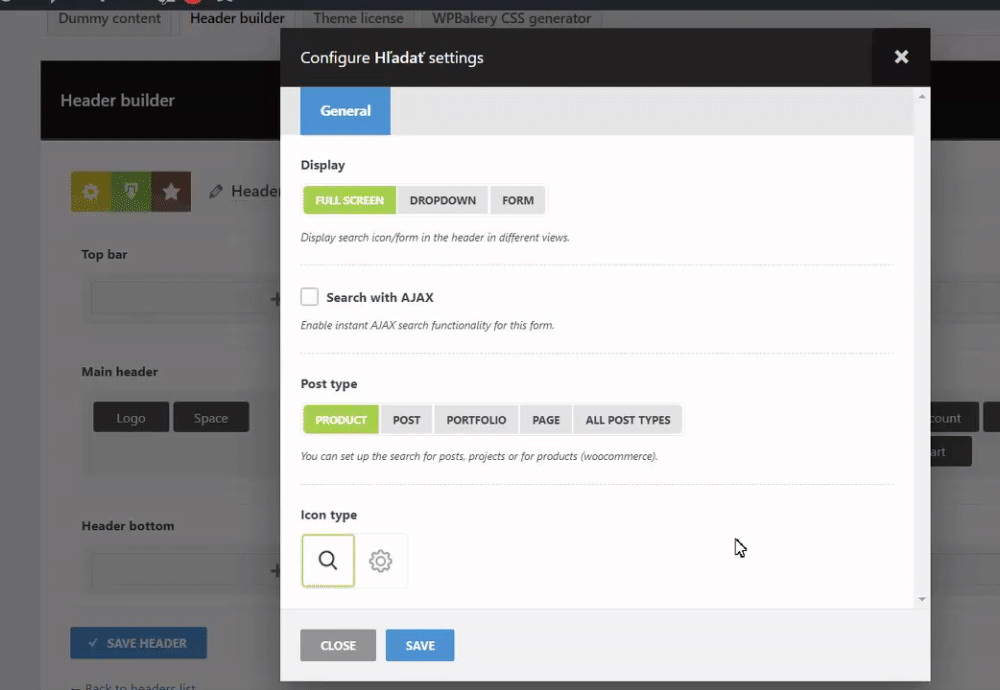Set post type to Product
Image resolution: width=1000 pixels, height=690 pixels.
341,420
